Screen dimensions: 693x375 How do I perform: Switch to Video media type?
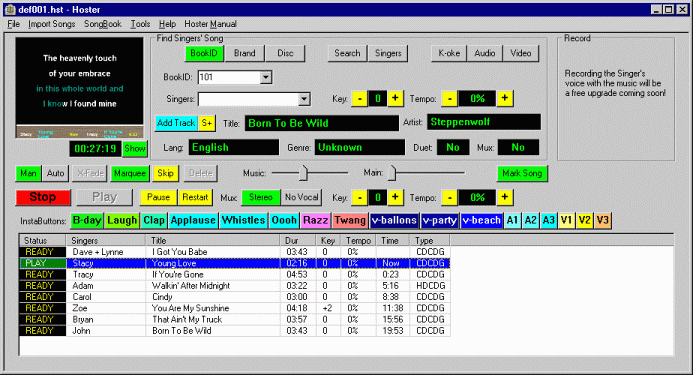coord(521,54)
